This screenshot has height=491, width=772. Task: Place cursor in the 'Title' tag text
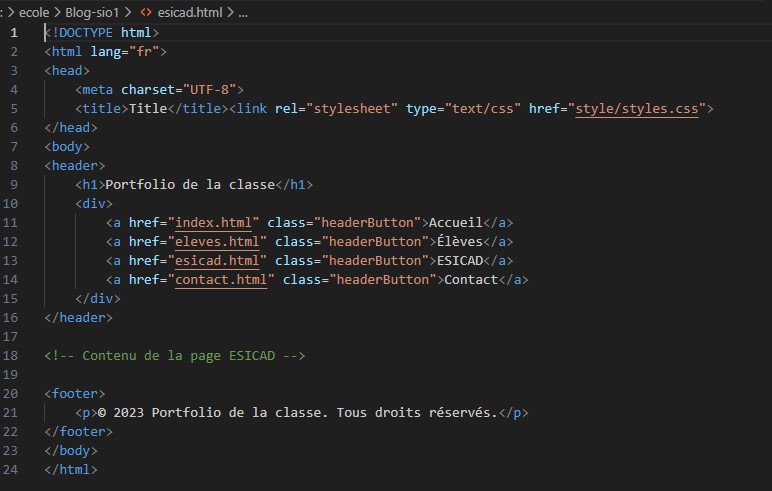click(x=148, y=108)
